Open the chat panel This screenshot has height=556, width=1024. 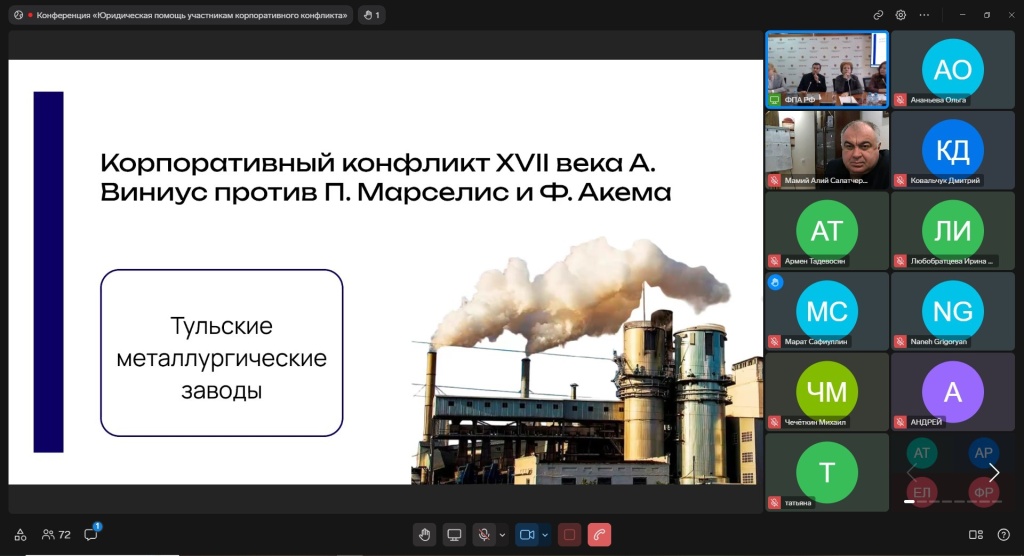91,535
